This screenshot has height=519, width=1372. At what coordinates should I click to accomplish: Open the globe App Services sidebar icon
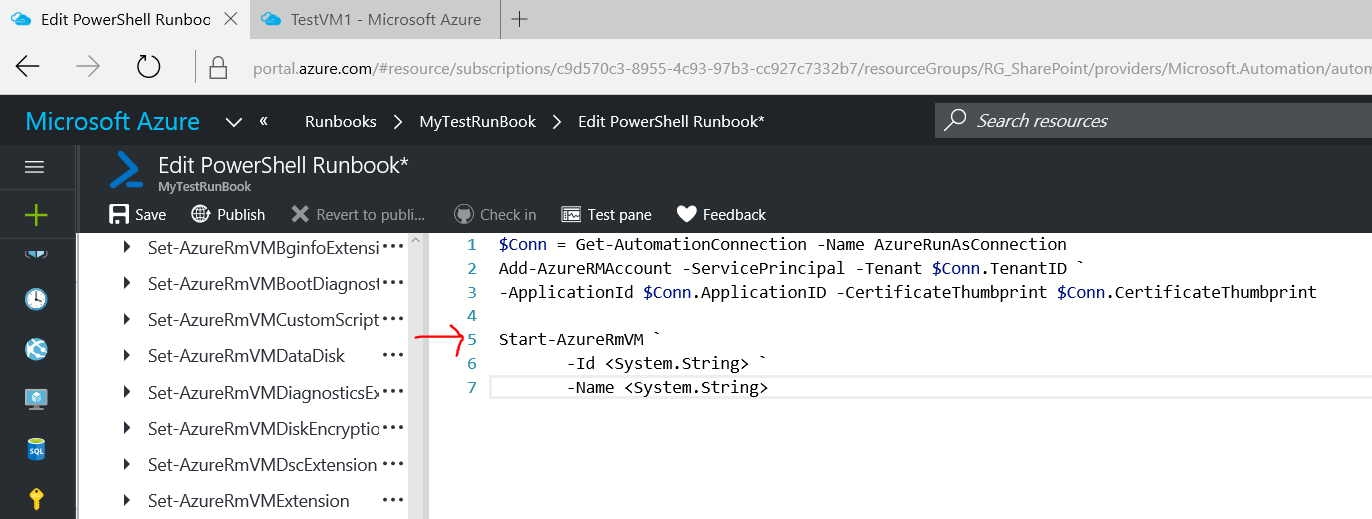pos(36,349)
